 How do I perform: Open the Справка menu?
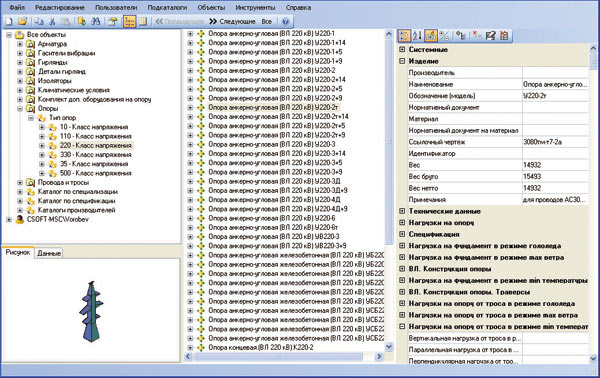click(x=298, y=7)
